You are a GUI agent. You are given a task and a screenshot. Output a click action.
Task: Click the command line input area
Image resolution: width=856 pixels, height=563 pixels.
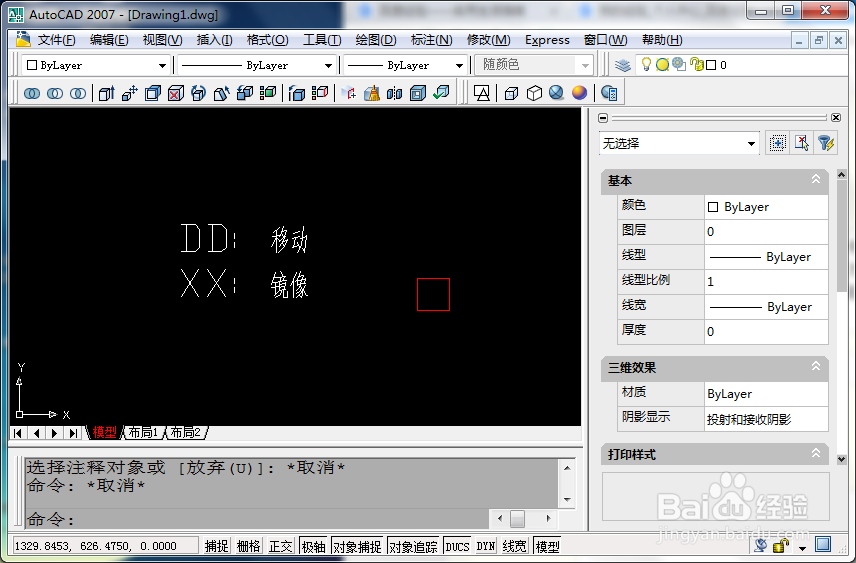click(x=257, y=519)
